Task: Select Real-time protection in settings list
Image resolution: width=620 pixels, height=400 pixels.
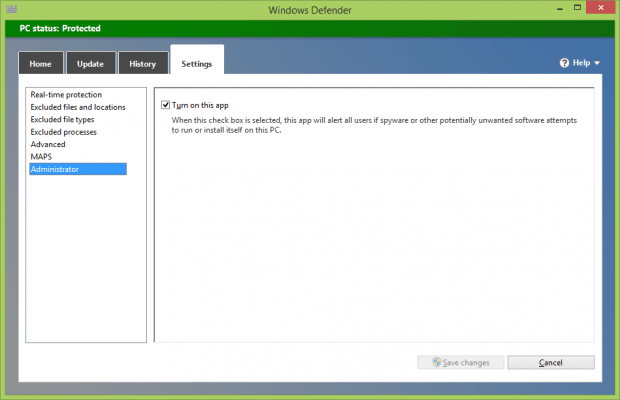Action: click(x=66, y=94)
